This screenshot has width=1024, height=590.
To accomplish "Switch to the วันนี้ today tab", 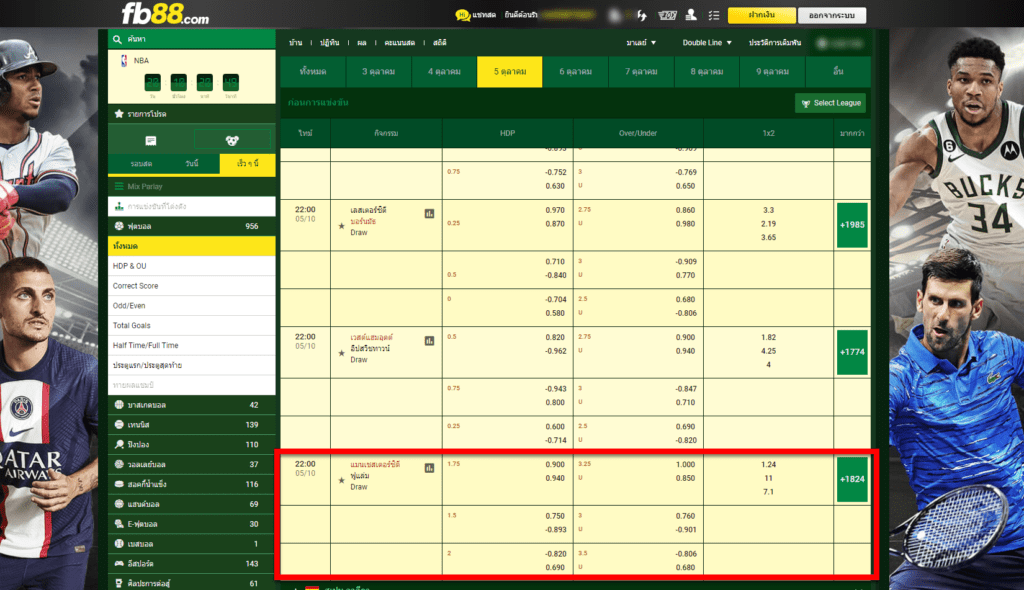I will point(192,164).
